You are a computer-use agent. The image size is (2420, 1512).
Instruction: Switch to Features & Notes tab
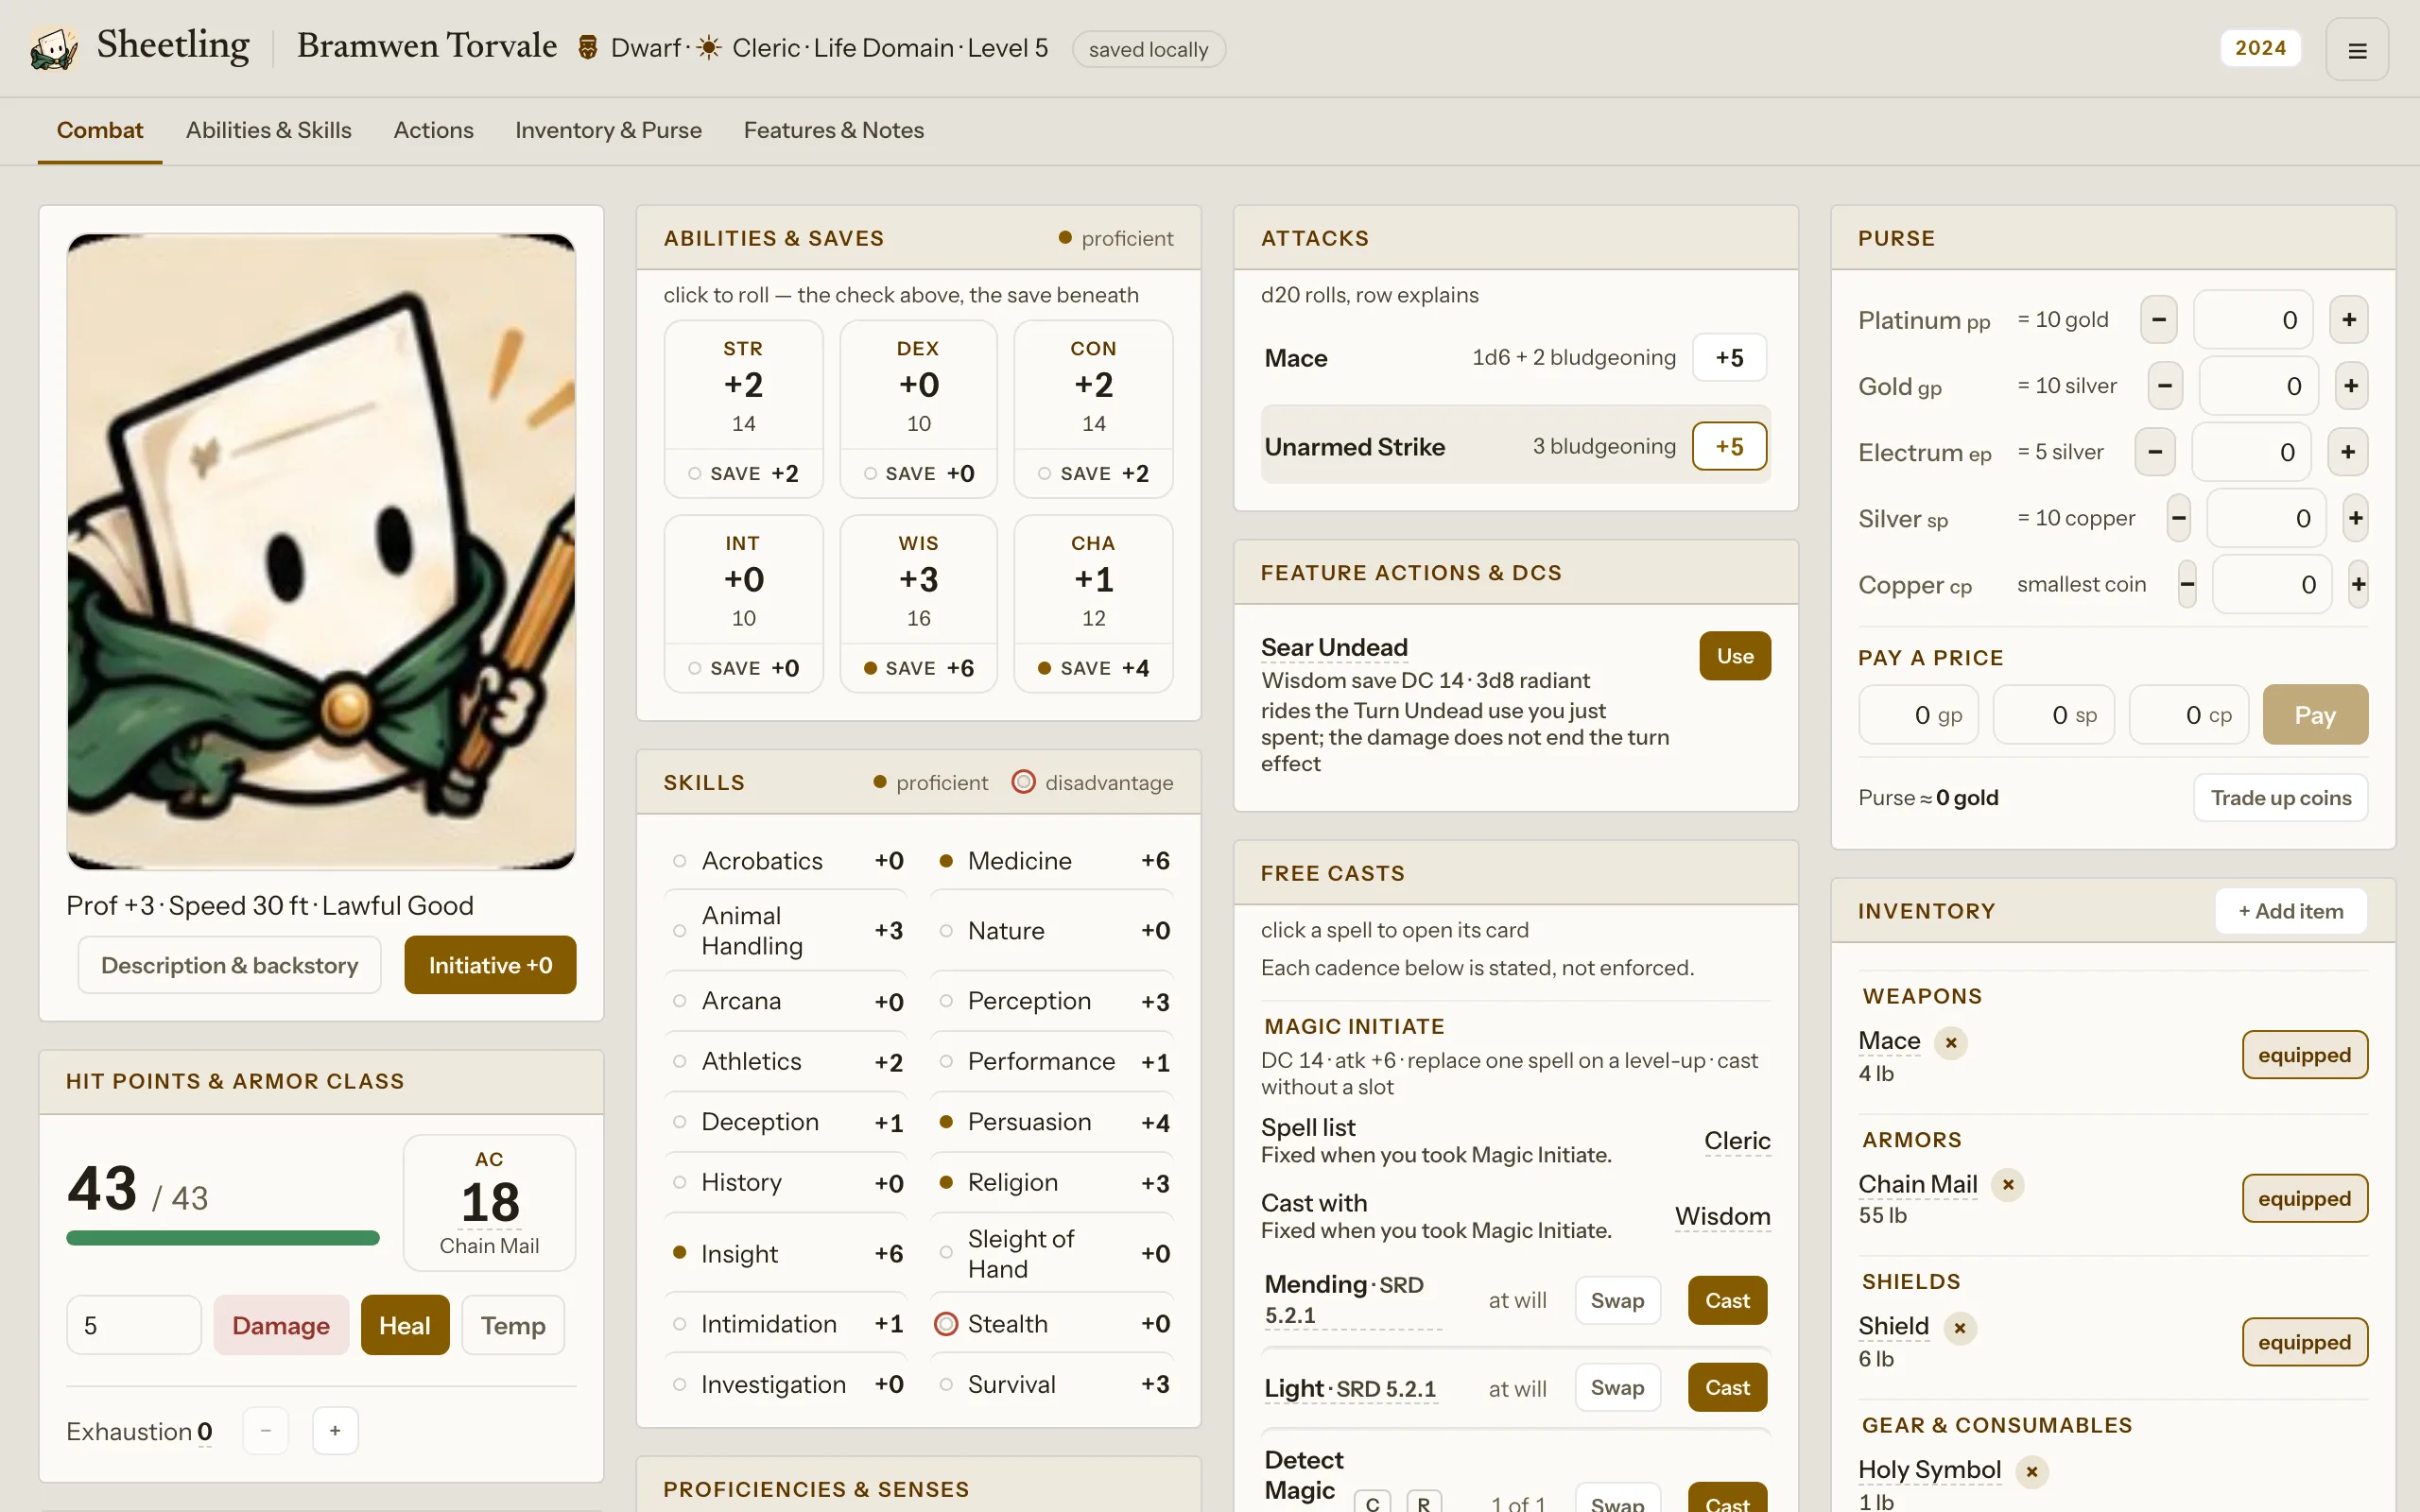pos(833,131)
